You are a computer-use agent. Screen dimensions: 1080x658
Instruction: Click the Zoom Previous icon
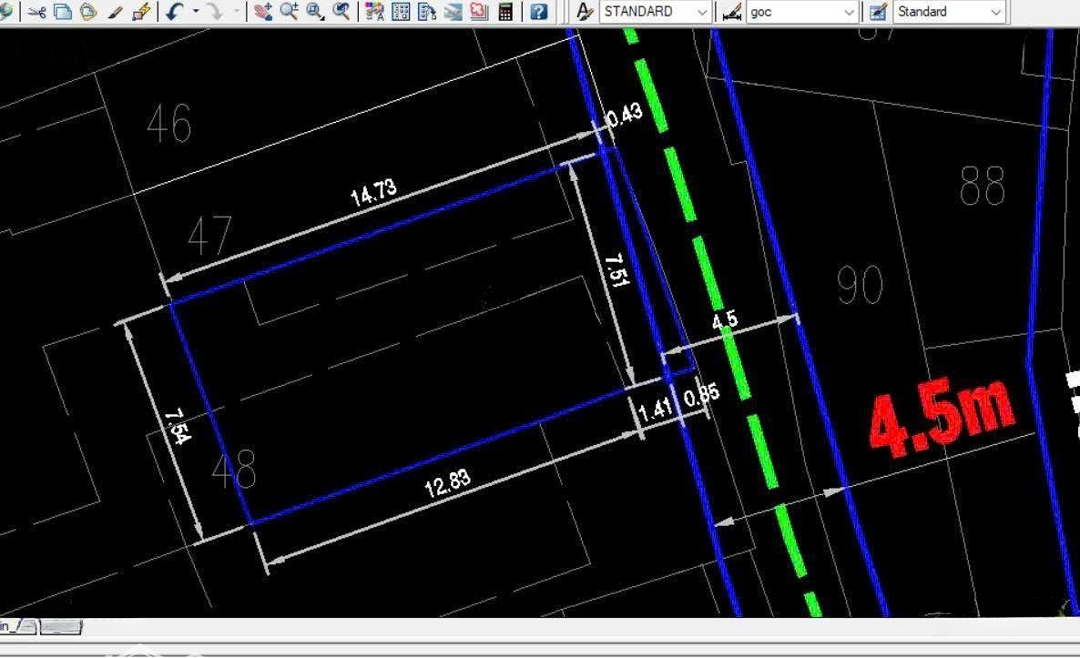342,12
